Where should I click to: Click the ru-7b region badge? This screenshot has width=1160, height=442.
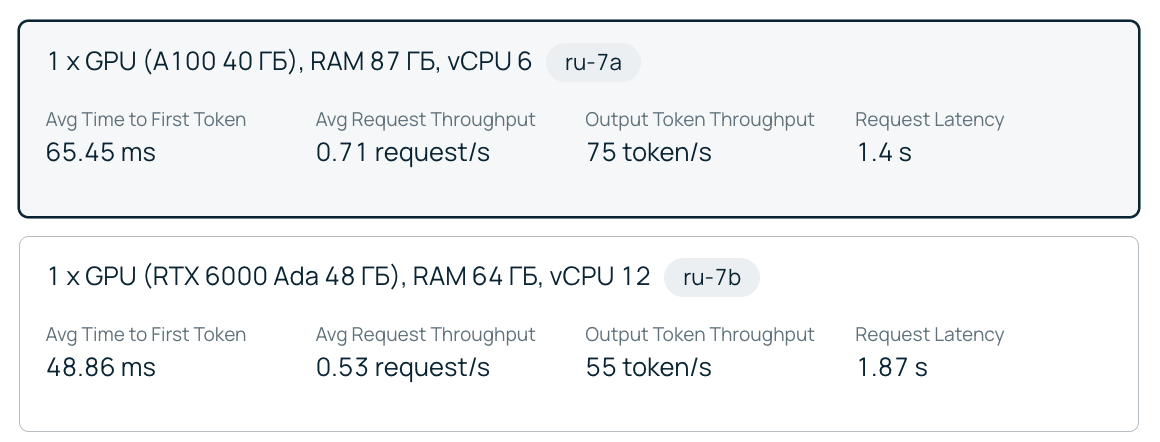712,277
